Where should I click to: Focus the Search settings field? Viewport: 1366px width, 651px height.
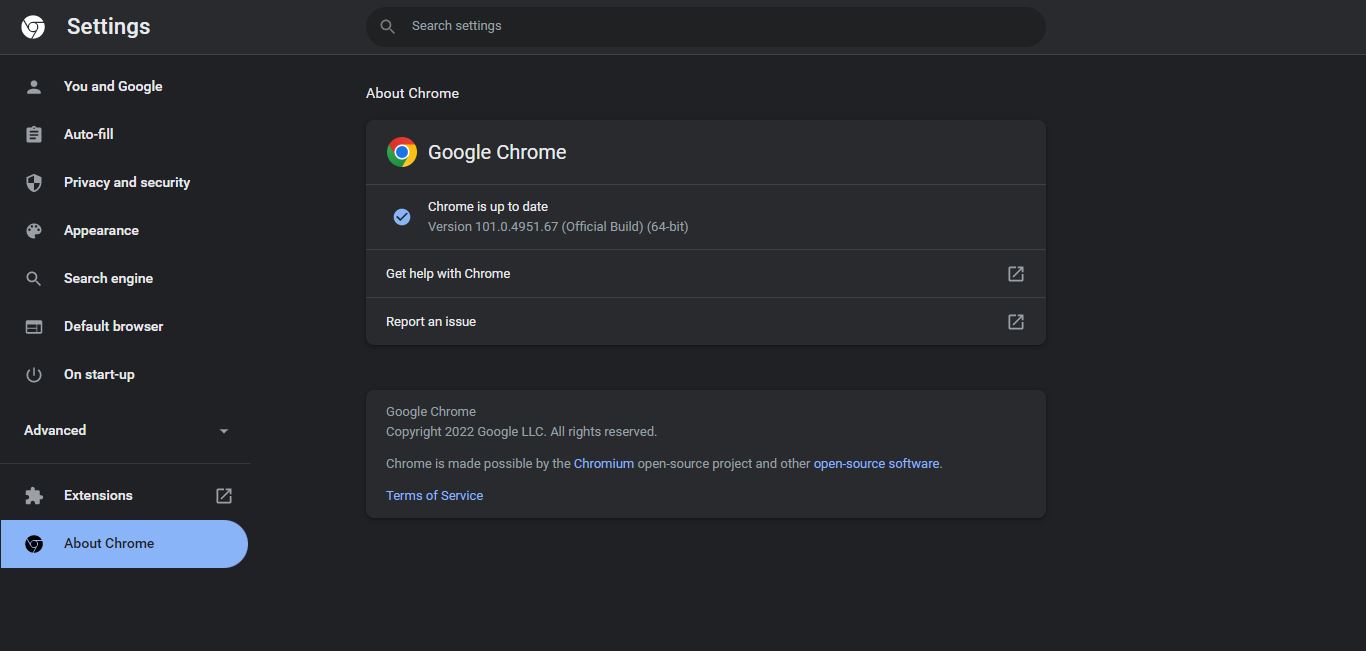click(706, 26)
